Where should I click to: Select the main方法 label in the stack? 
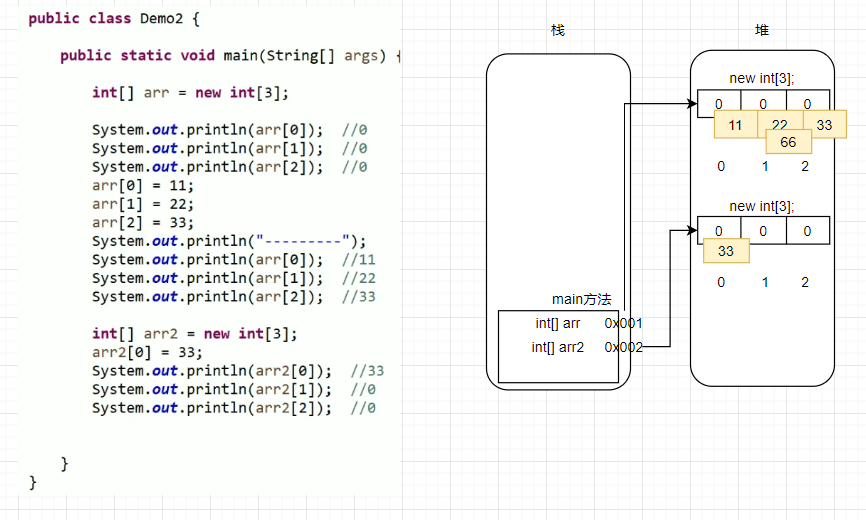point(581,300)
